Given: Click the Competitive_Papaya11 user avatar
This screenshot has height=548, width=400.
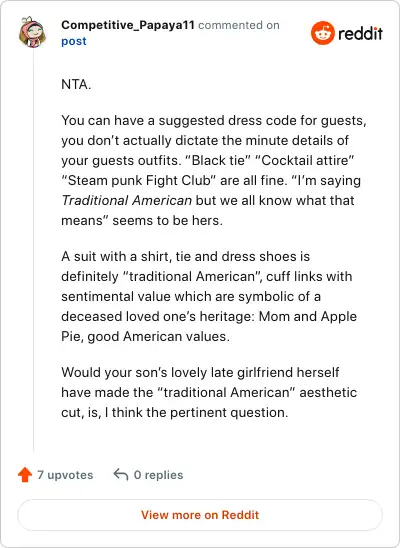Looking at the screenshot, I should tap(32, 32).
